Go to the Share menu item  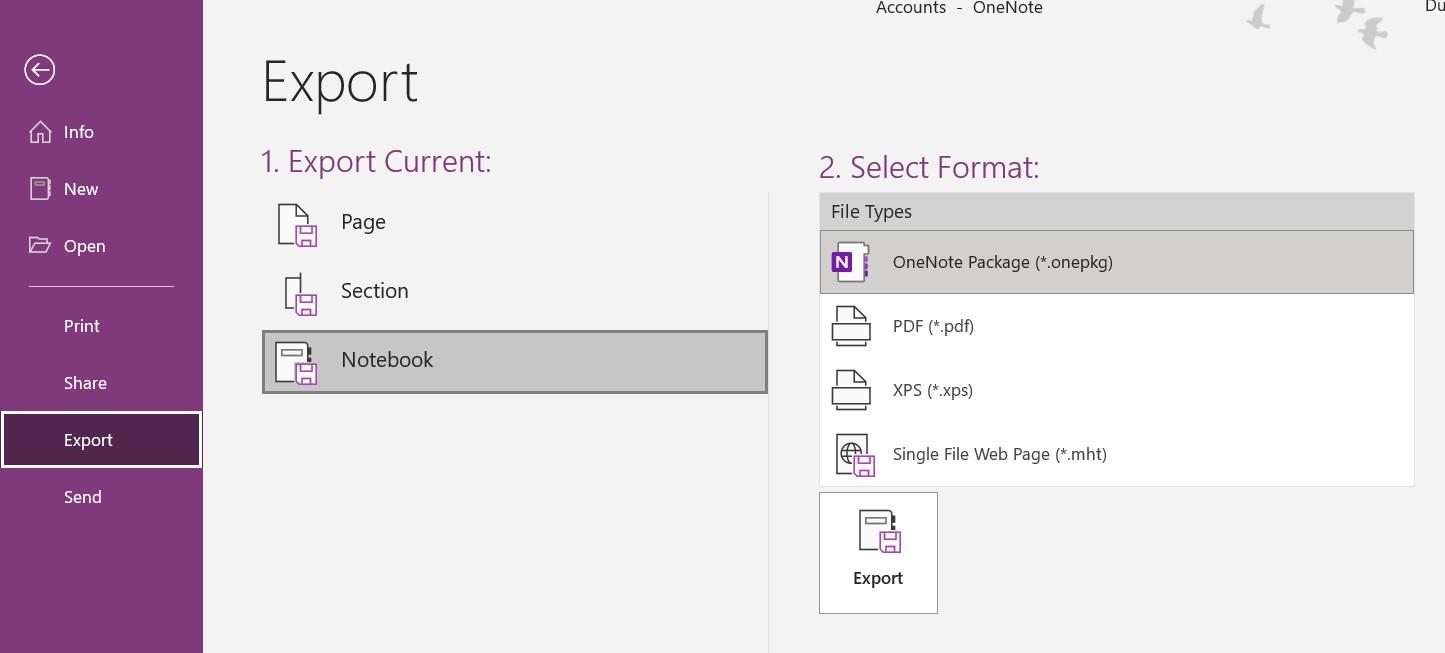85,383
